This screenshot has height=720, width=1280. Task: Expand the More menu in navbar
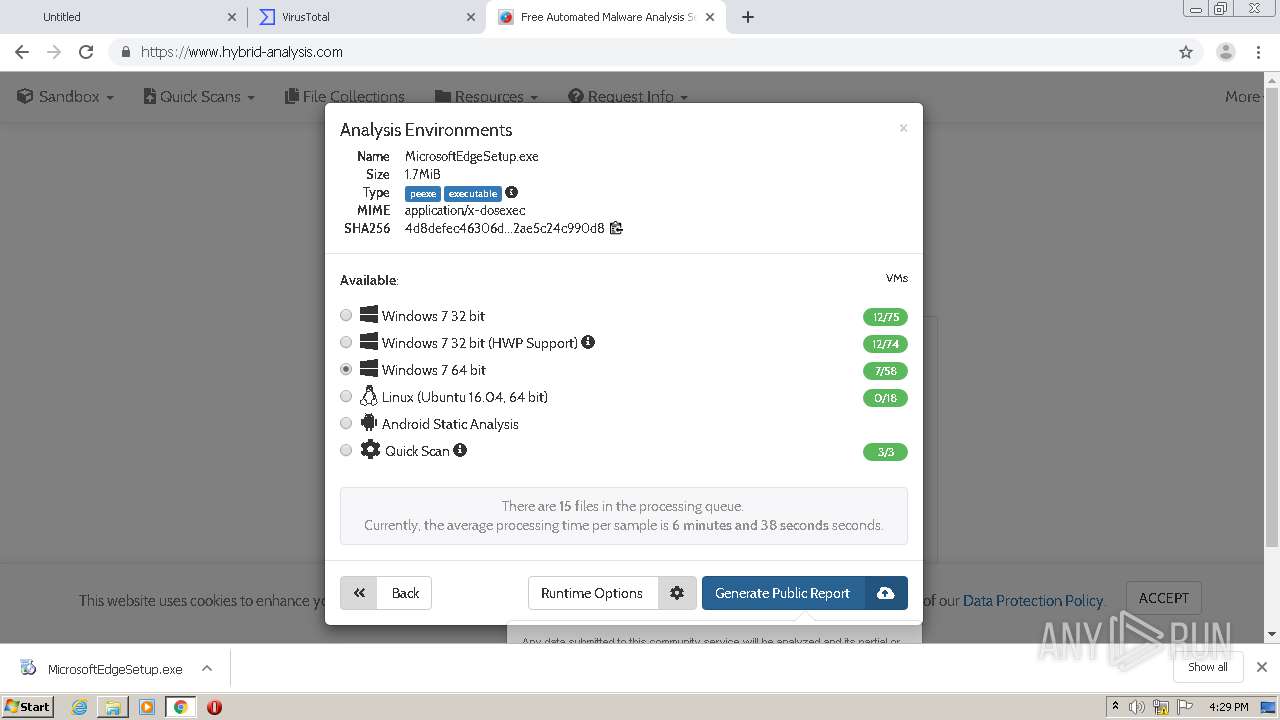[1243, 97]
